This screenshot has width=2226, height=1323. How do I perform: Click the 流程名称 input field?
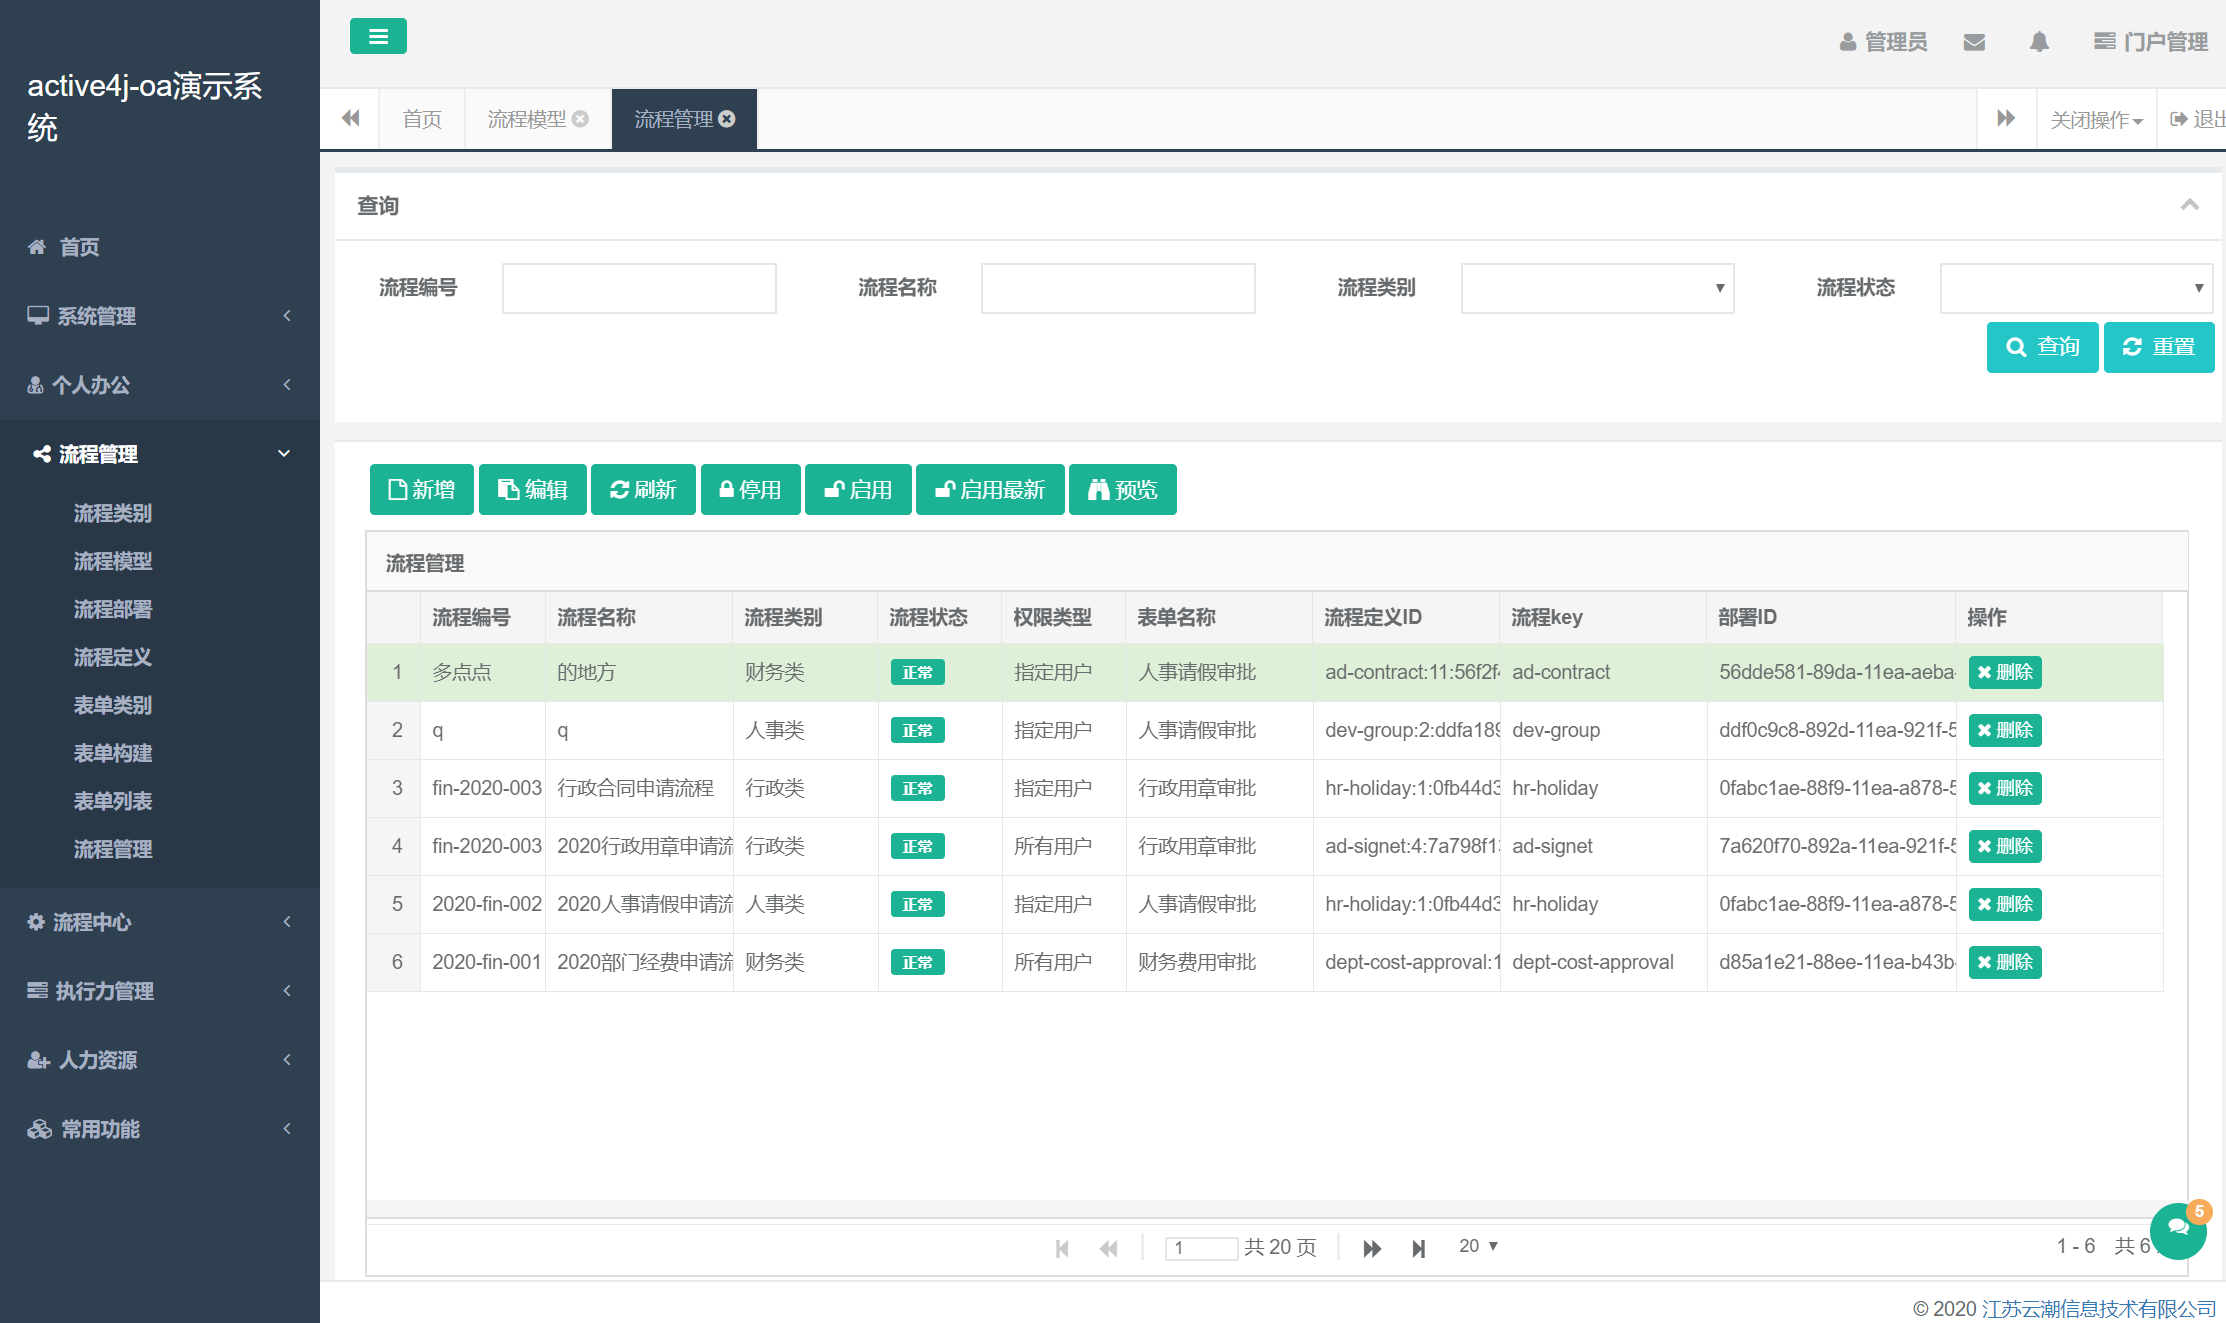tap(1118, 288)
